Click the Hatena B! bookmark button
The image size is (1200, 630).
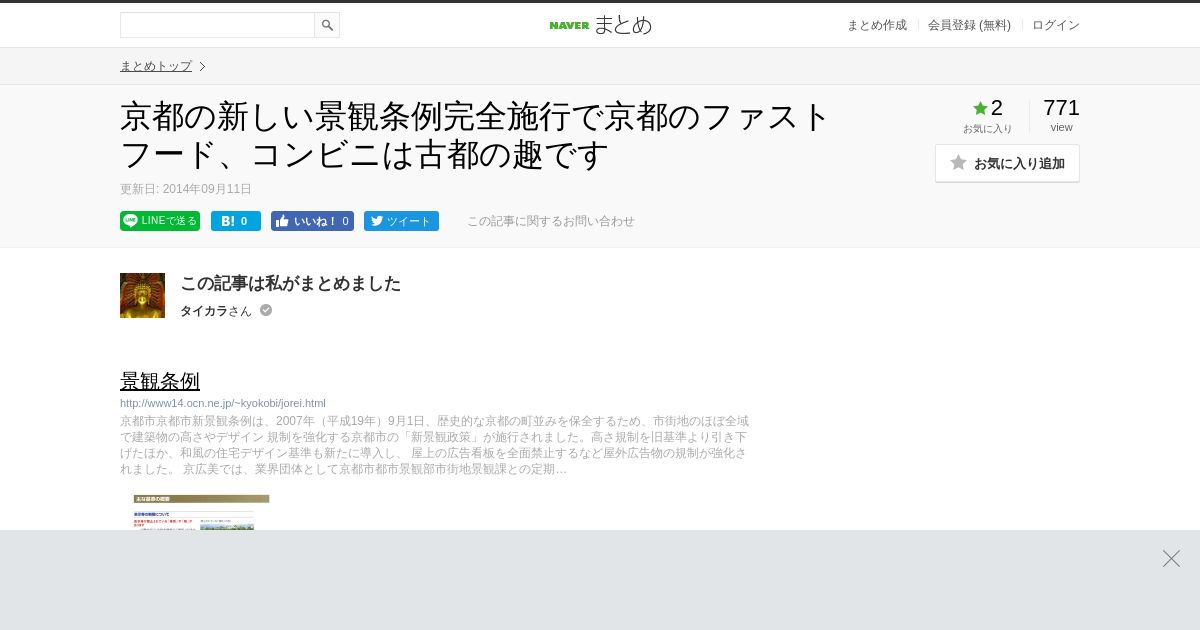(x=236, y=221)
